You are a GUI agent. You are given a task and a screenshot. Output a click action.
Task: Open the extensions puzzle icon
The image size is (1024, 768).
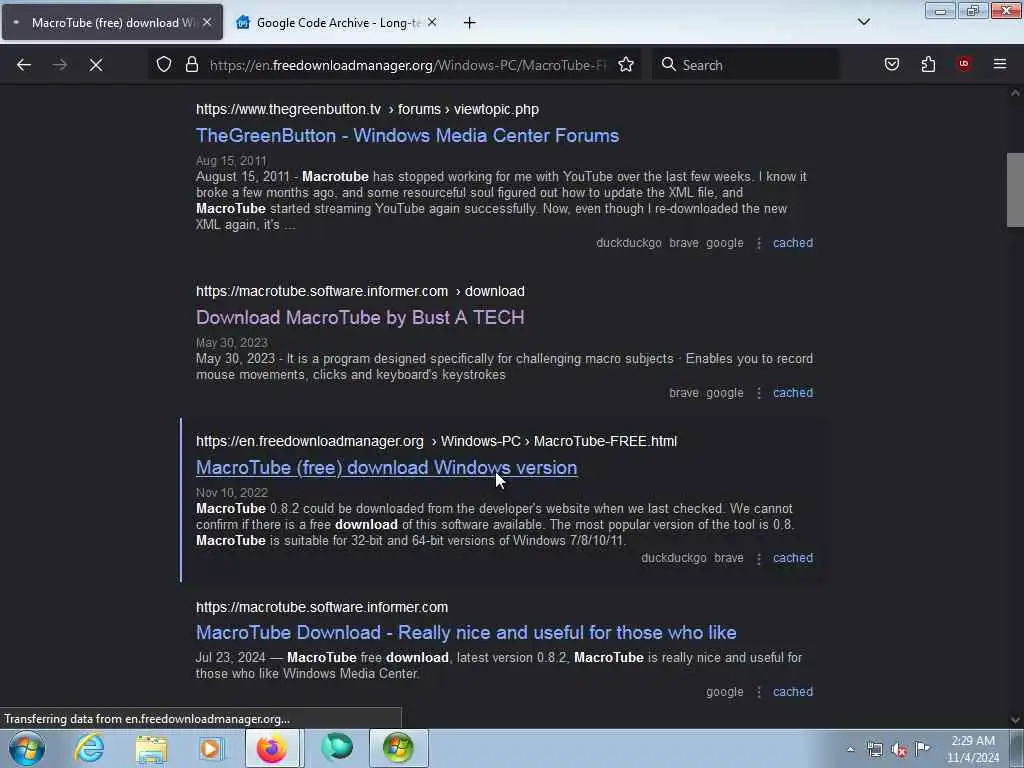coord(928,65)
